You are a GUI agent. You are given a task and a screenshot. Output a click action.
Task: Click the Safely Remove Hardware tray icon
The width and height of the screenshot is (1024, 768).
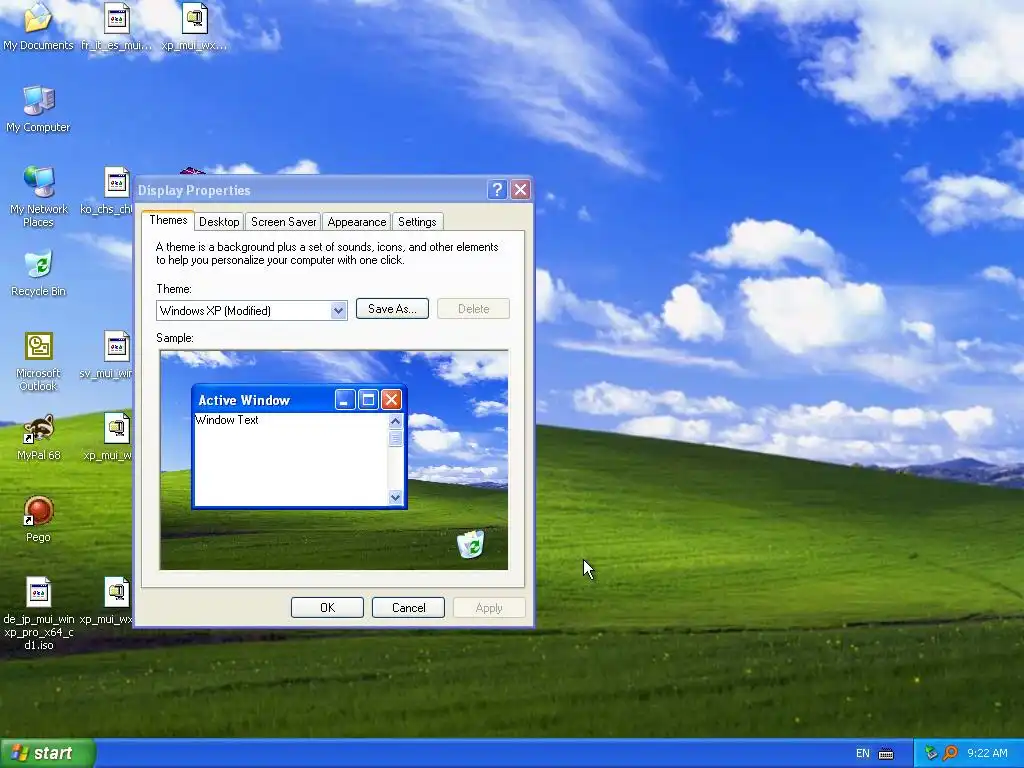click(931, 753)
